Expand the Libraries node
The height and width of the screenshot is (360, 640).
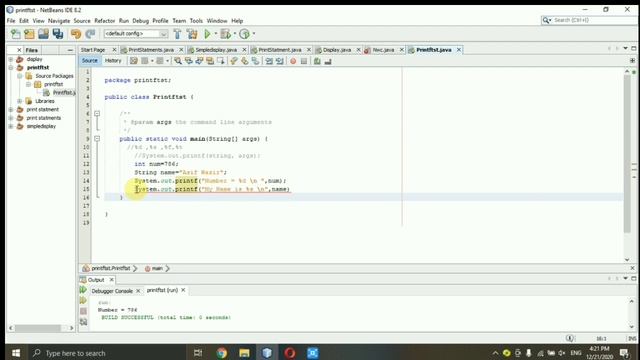19,101
